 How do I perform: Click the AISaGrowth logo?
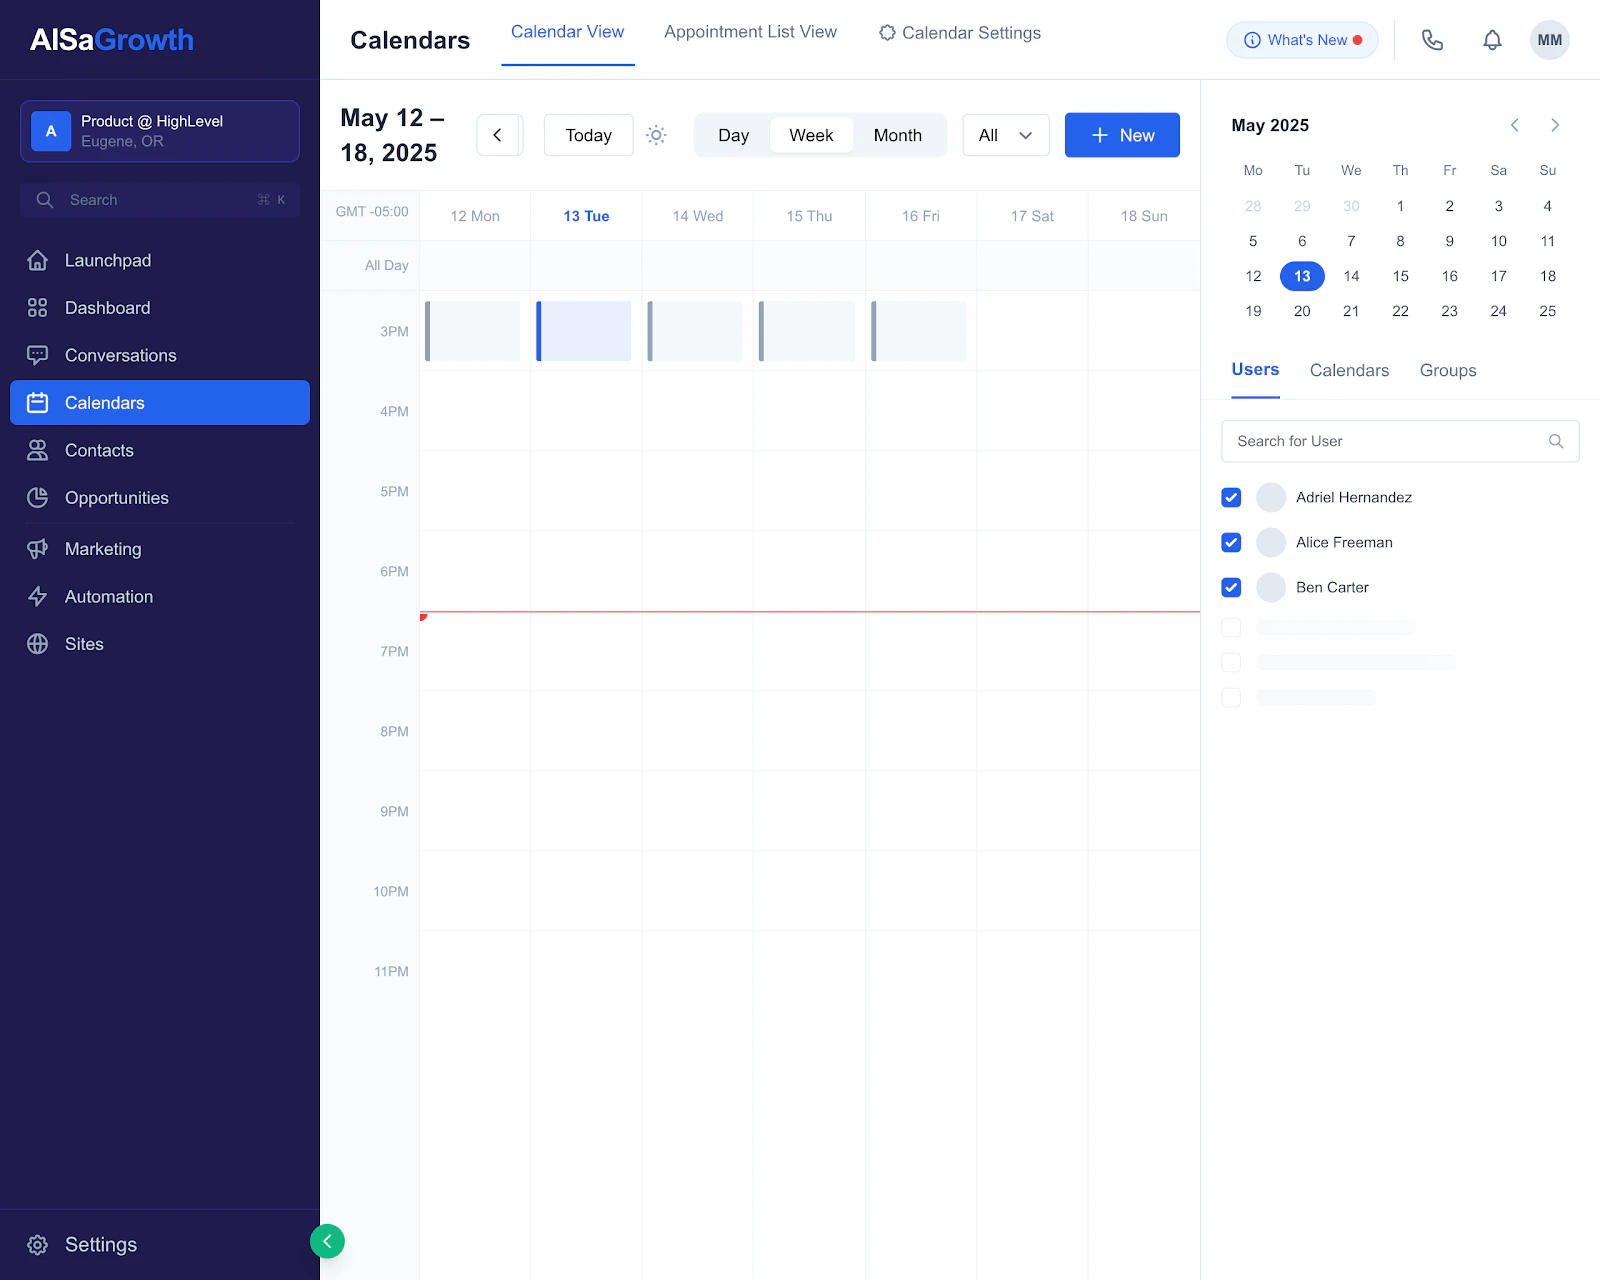point(112,40)
